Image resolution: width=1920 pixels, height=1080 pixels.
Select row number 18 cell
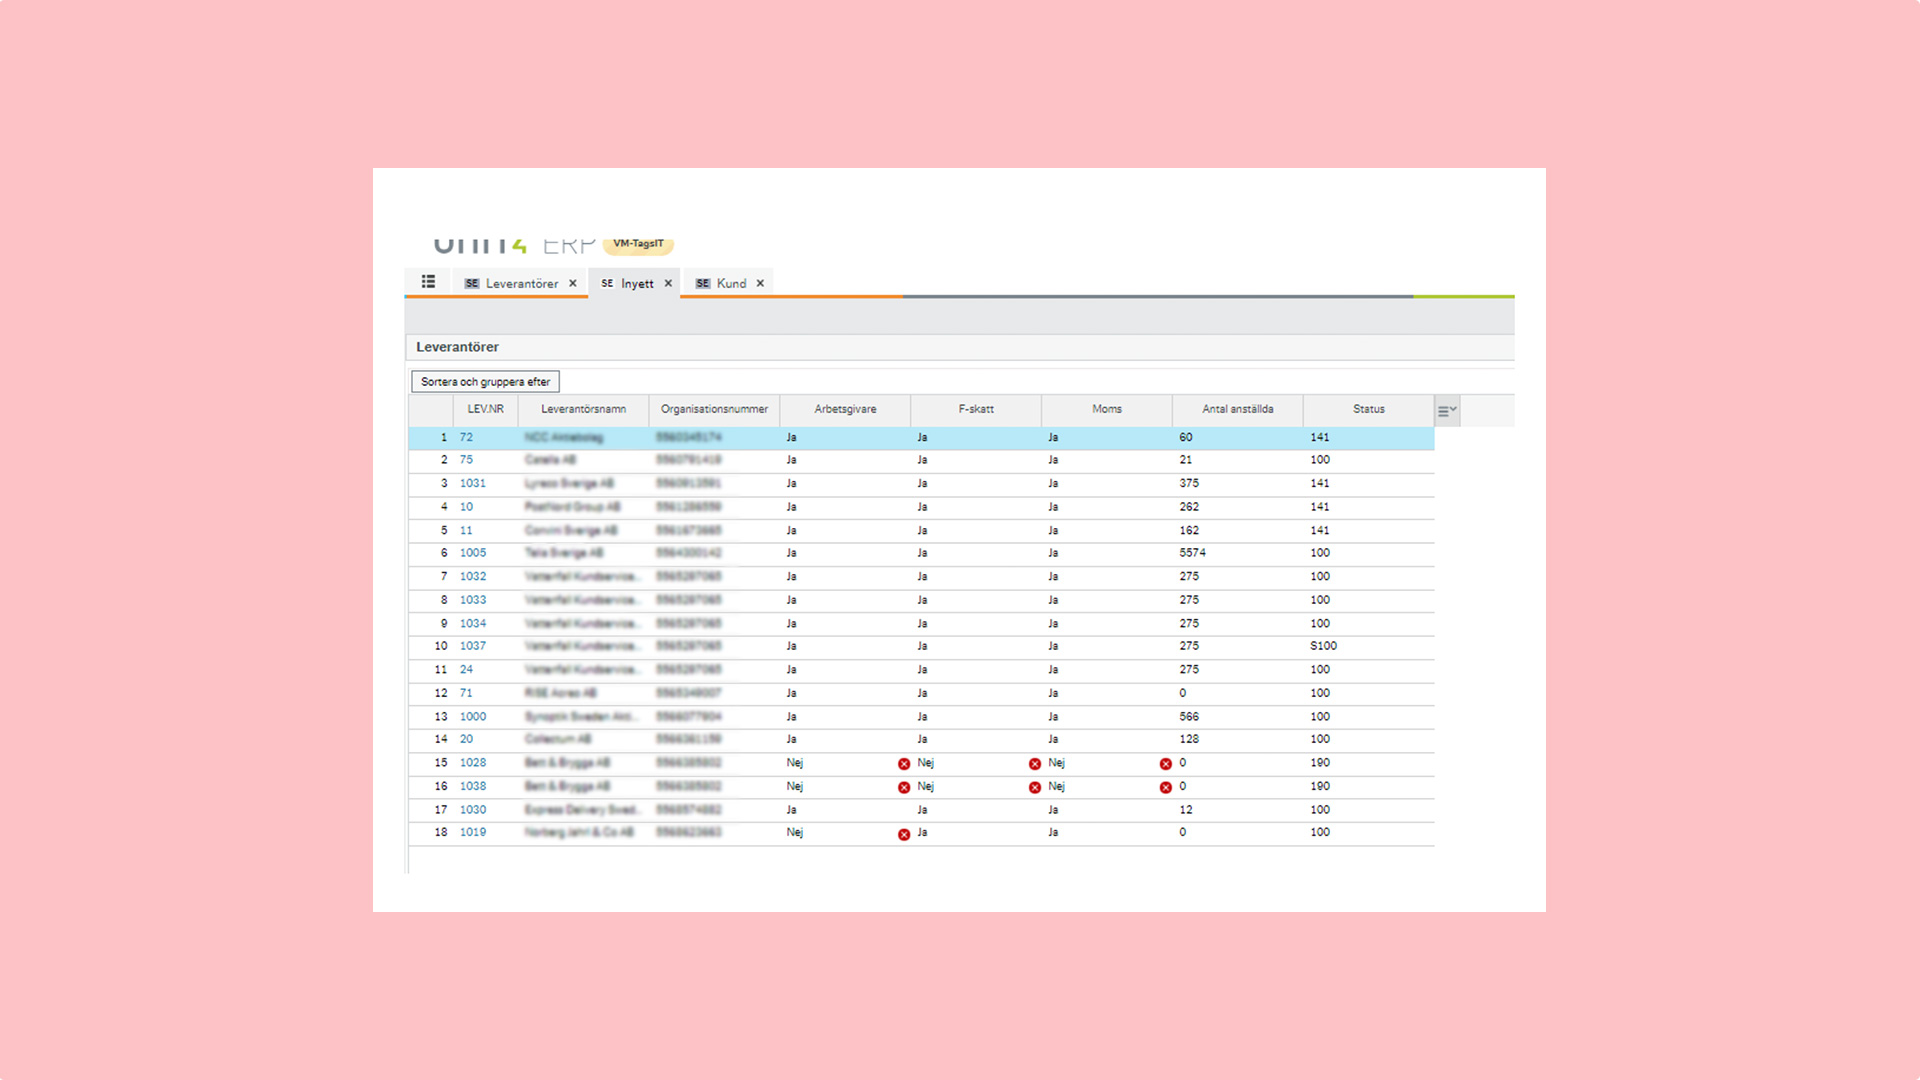(431, 832)
